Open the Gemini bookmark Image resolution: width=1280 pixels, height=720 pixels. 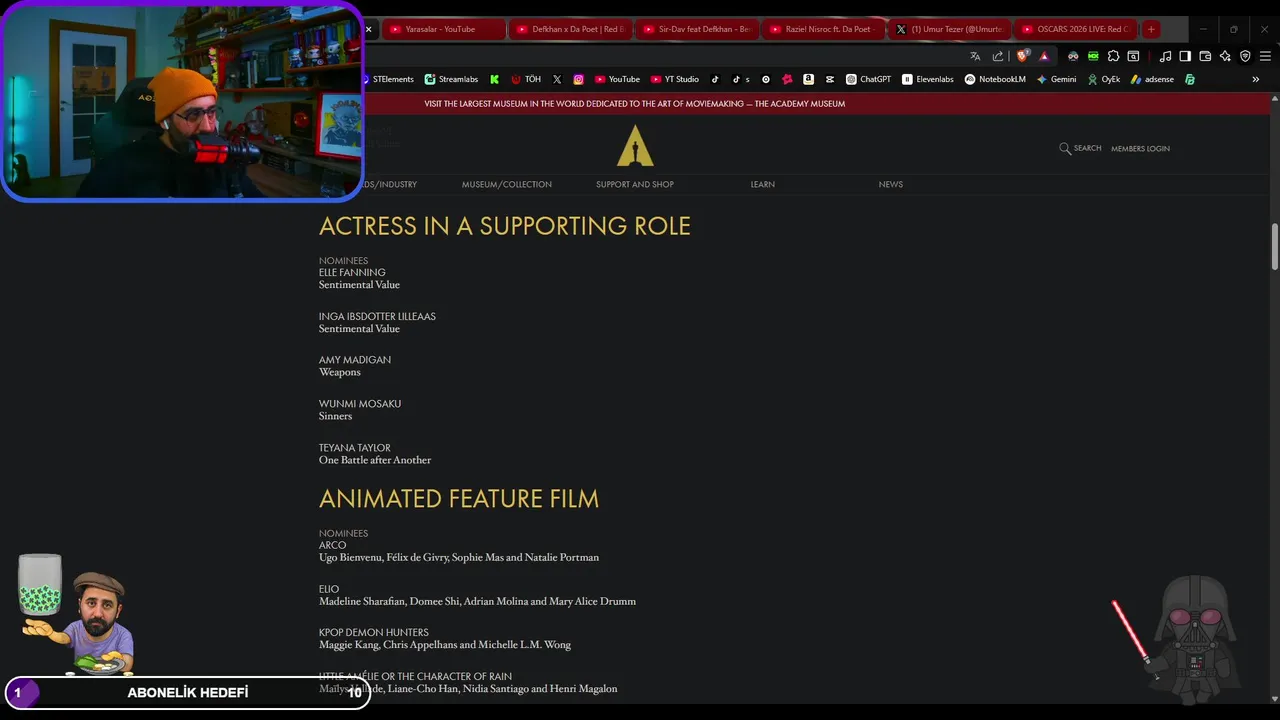coord(1056,79)
